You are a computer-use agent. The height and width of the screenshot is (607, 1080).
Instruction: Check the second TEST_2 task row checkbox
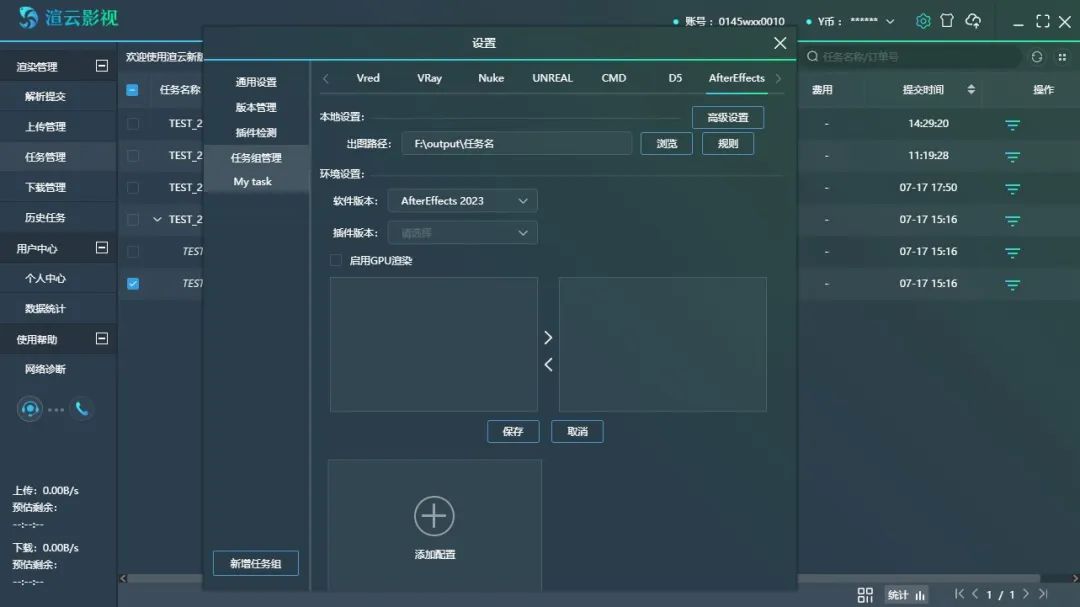[x=133, y=156]
